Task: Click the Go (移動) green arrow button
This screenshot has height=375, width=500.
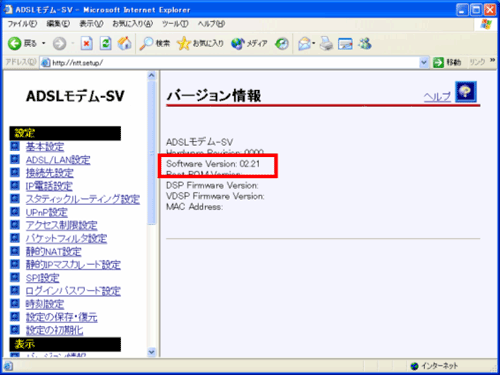Action: click(447, 62)
